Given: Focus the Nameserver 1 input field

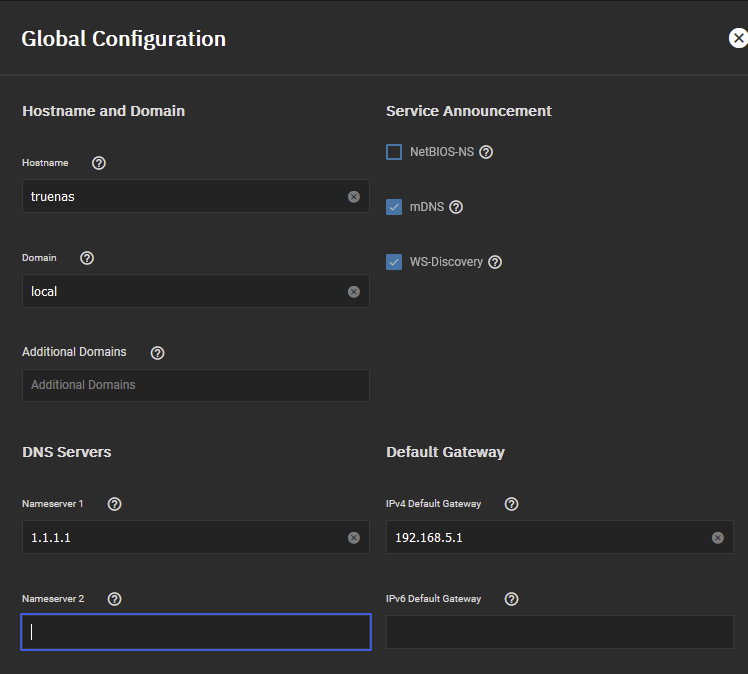Looking at the screenshot, I should click(x=196, y=537).
